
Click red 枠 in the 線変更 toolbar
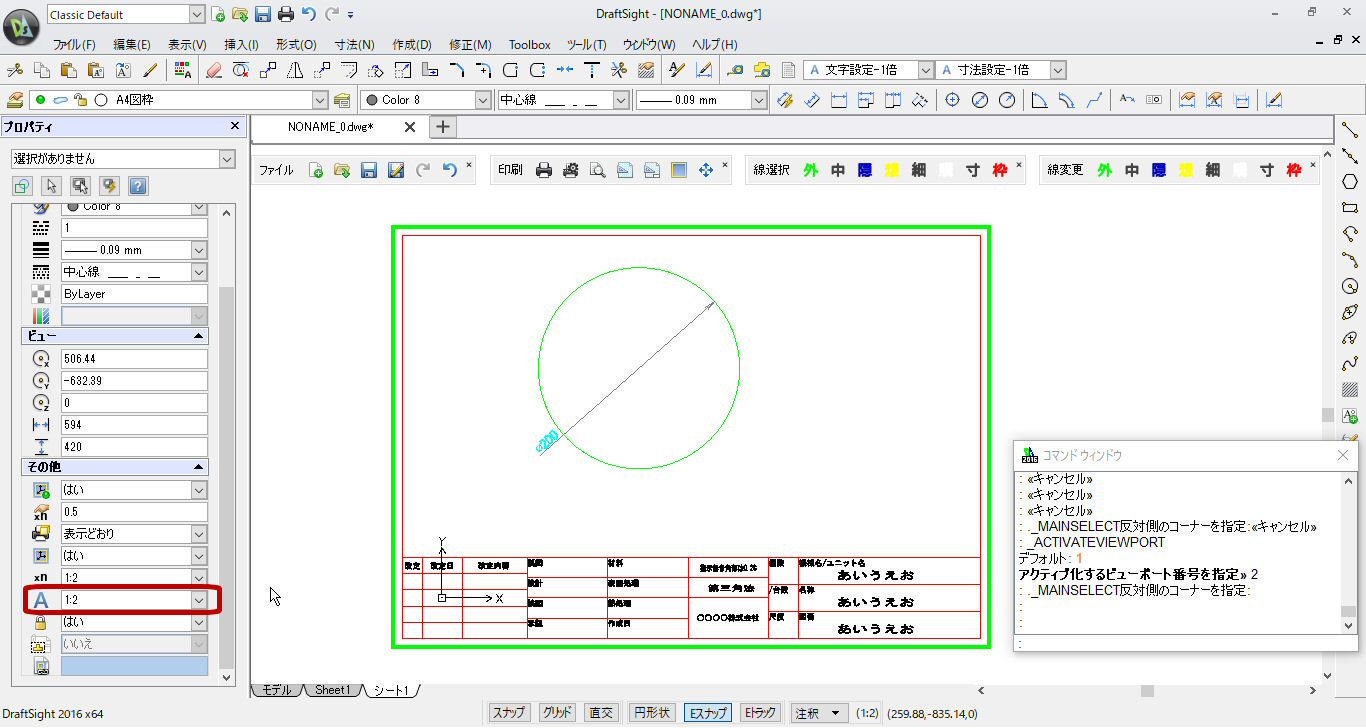click(x=1294, y=170)
